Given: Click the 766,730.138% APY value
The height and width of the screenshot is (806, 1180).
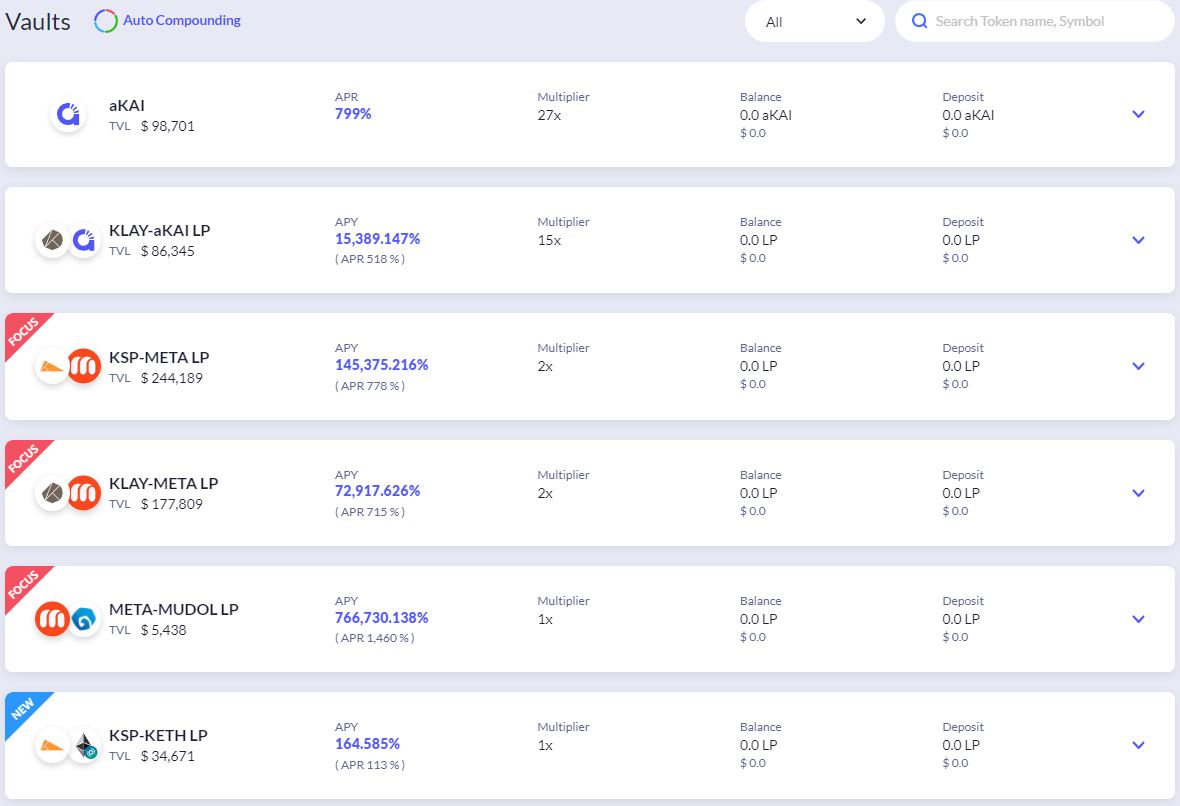Looking at the screenshot, I should (382, 617).
